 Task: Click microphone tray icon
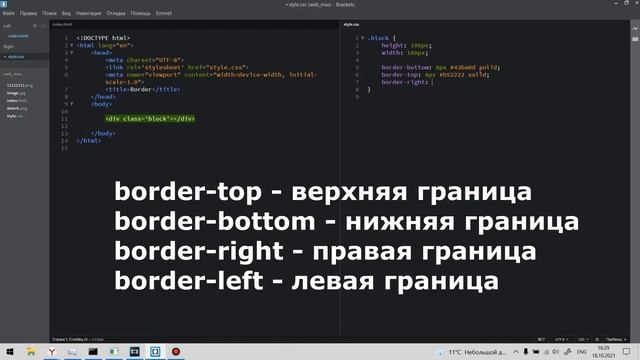(526, 352)
